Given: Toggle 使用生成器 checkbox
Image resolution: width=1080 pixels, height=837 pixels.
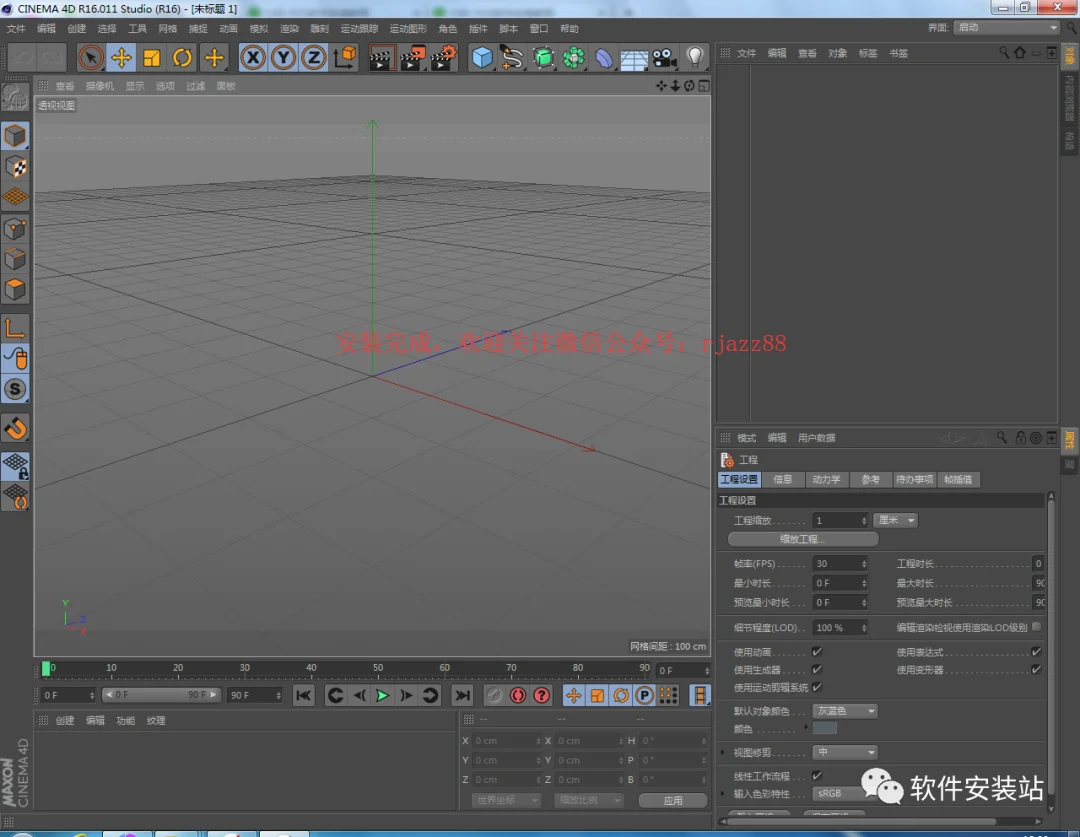Looking at the screenshot, I should coord(817,670).
